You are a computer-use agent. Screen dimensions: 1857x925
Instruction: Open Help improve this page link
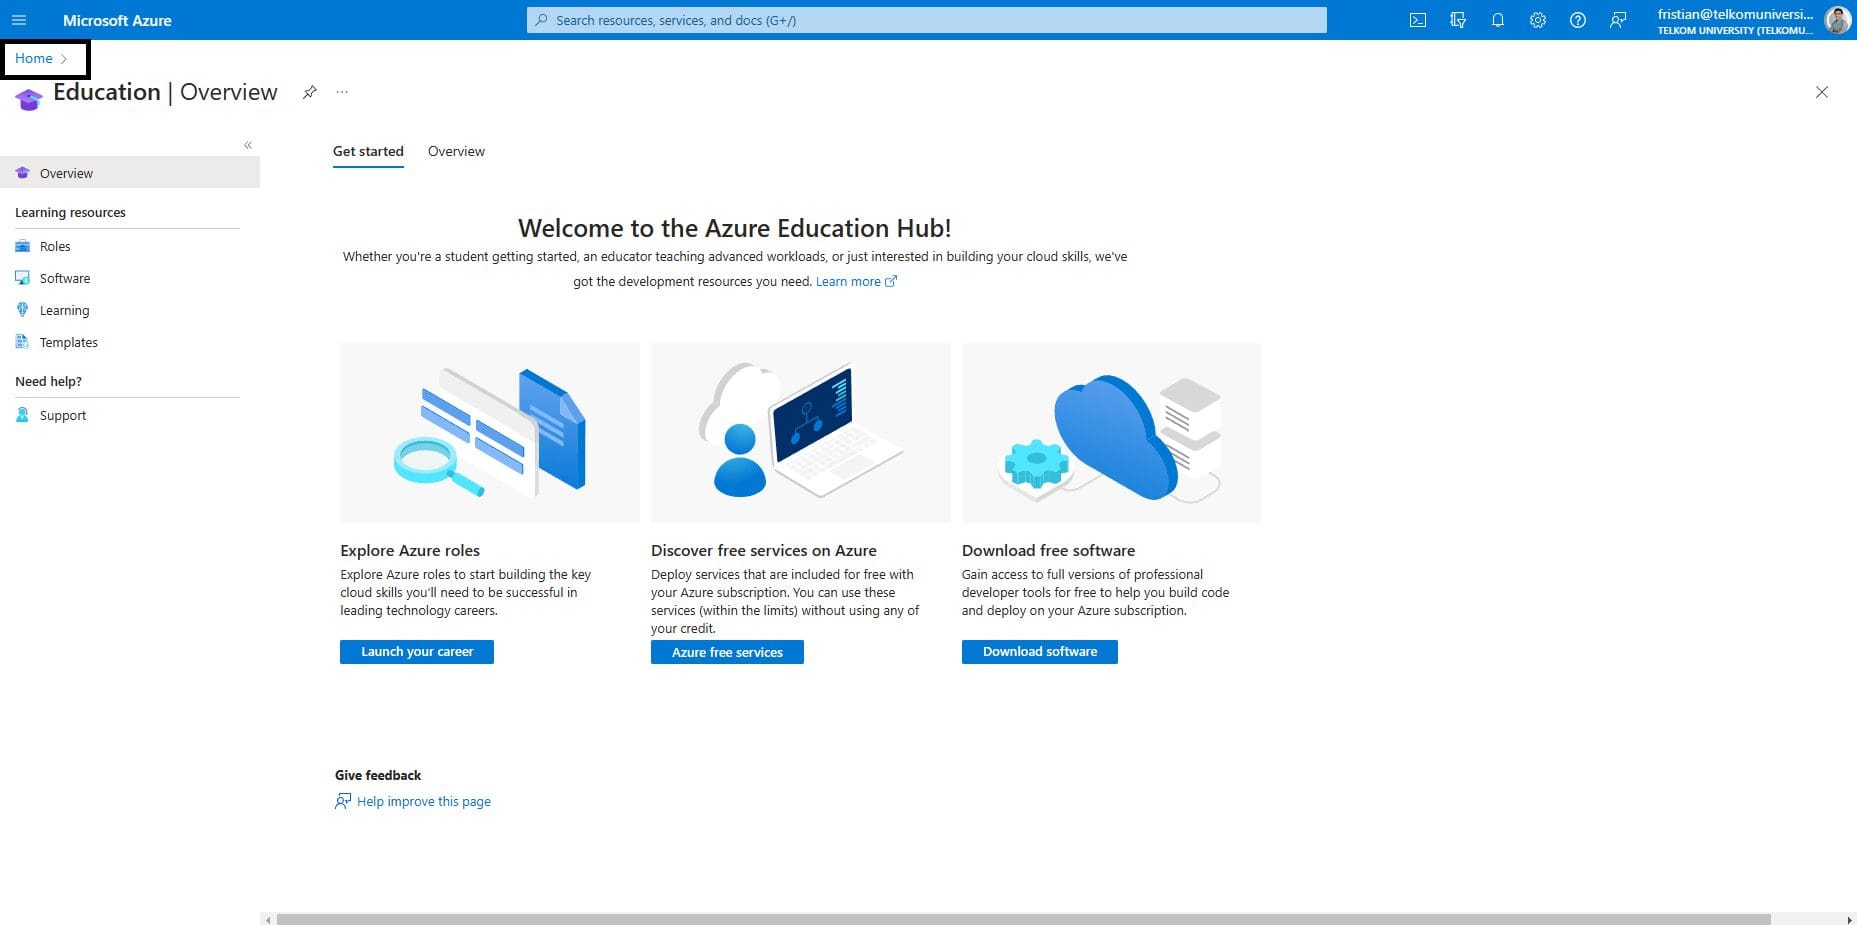tap(424, 801)
